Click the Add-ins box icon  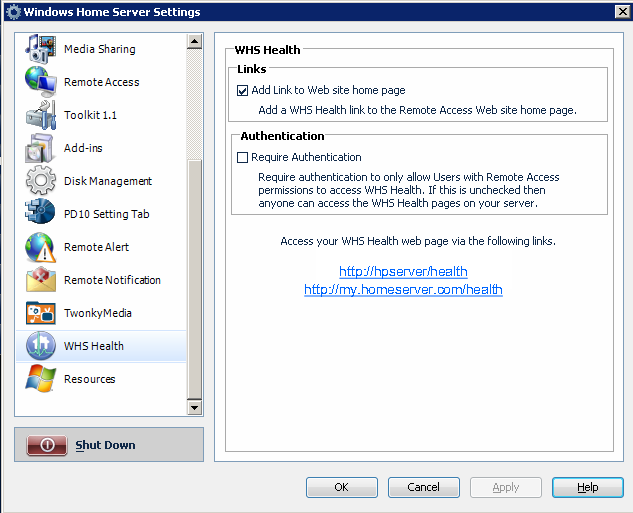[40, 148]
